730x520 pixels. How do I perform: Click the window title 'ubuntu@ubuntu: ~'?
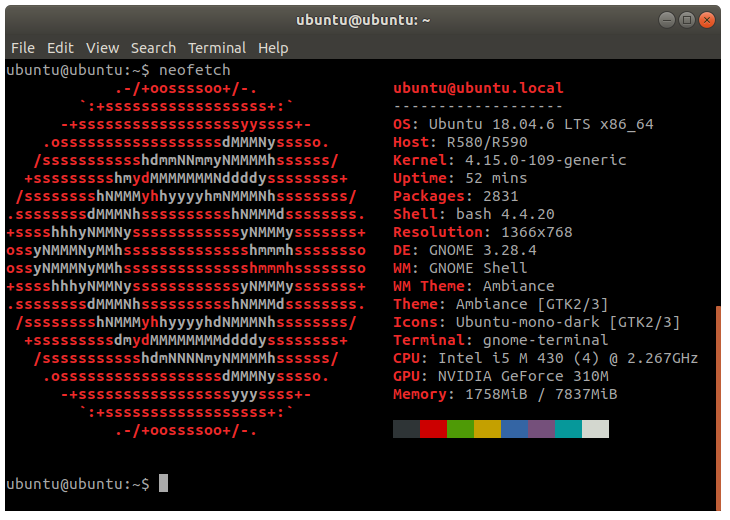coord(363,20)
